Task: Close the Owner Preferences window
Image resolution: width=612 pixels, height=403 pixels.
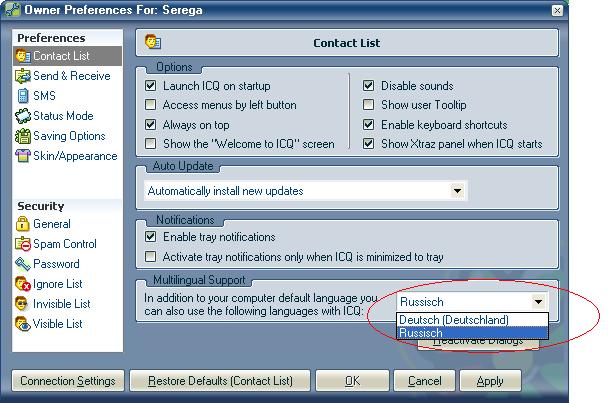Action: tap(557, 11)
